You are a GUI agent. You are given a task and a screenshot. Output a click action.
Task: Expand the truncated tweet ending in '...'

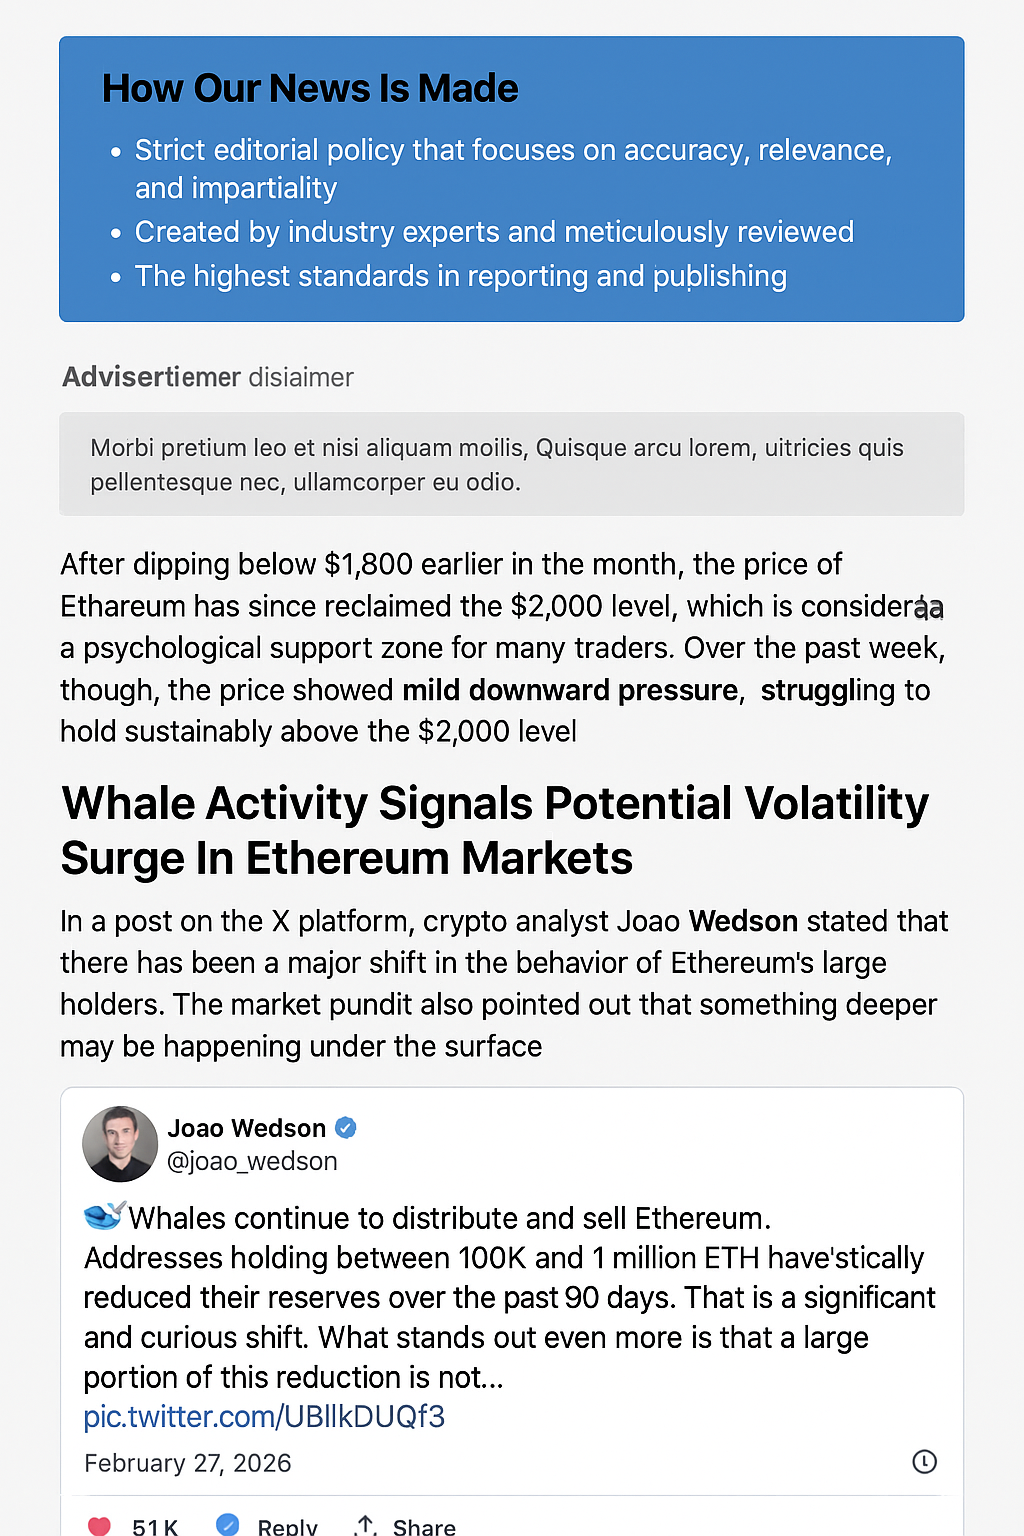pyautogui.click(x=488, y=1377)
